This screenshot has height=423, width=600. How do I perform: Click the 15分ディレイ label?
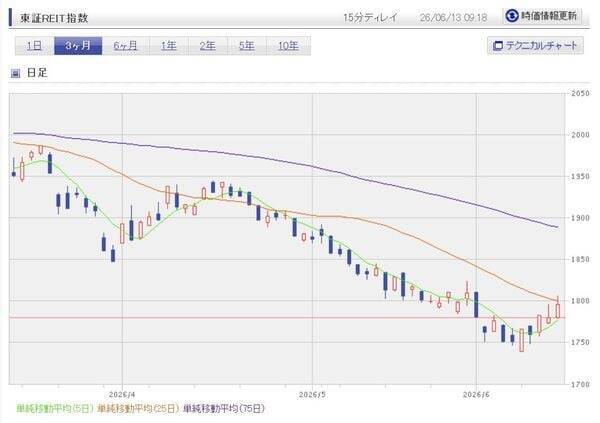click(370, 18)
